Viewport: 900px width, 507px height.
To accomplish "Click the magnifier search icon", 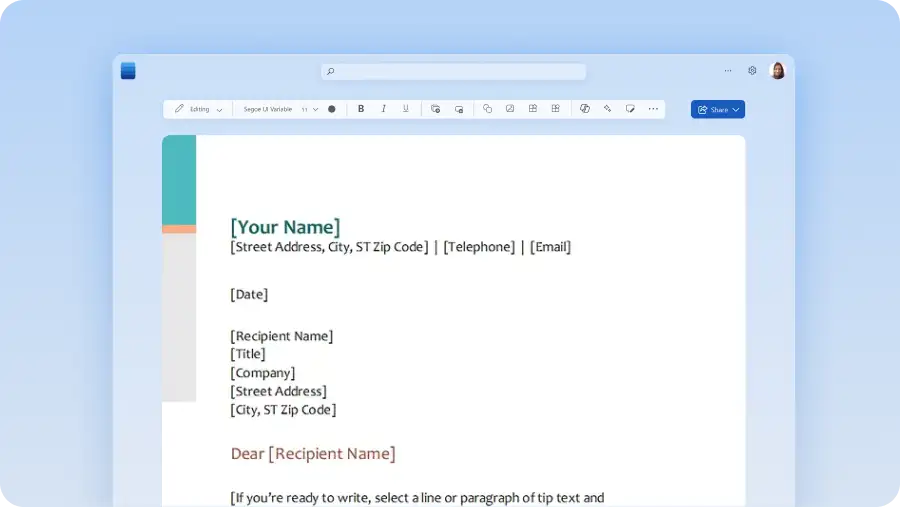I will point(331,71).
